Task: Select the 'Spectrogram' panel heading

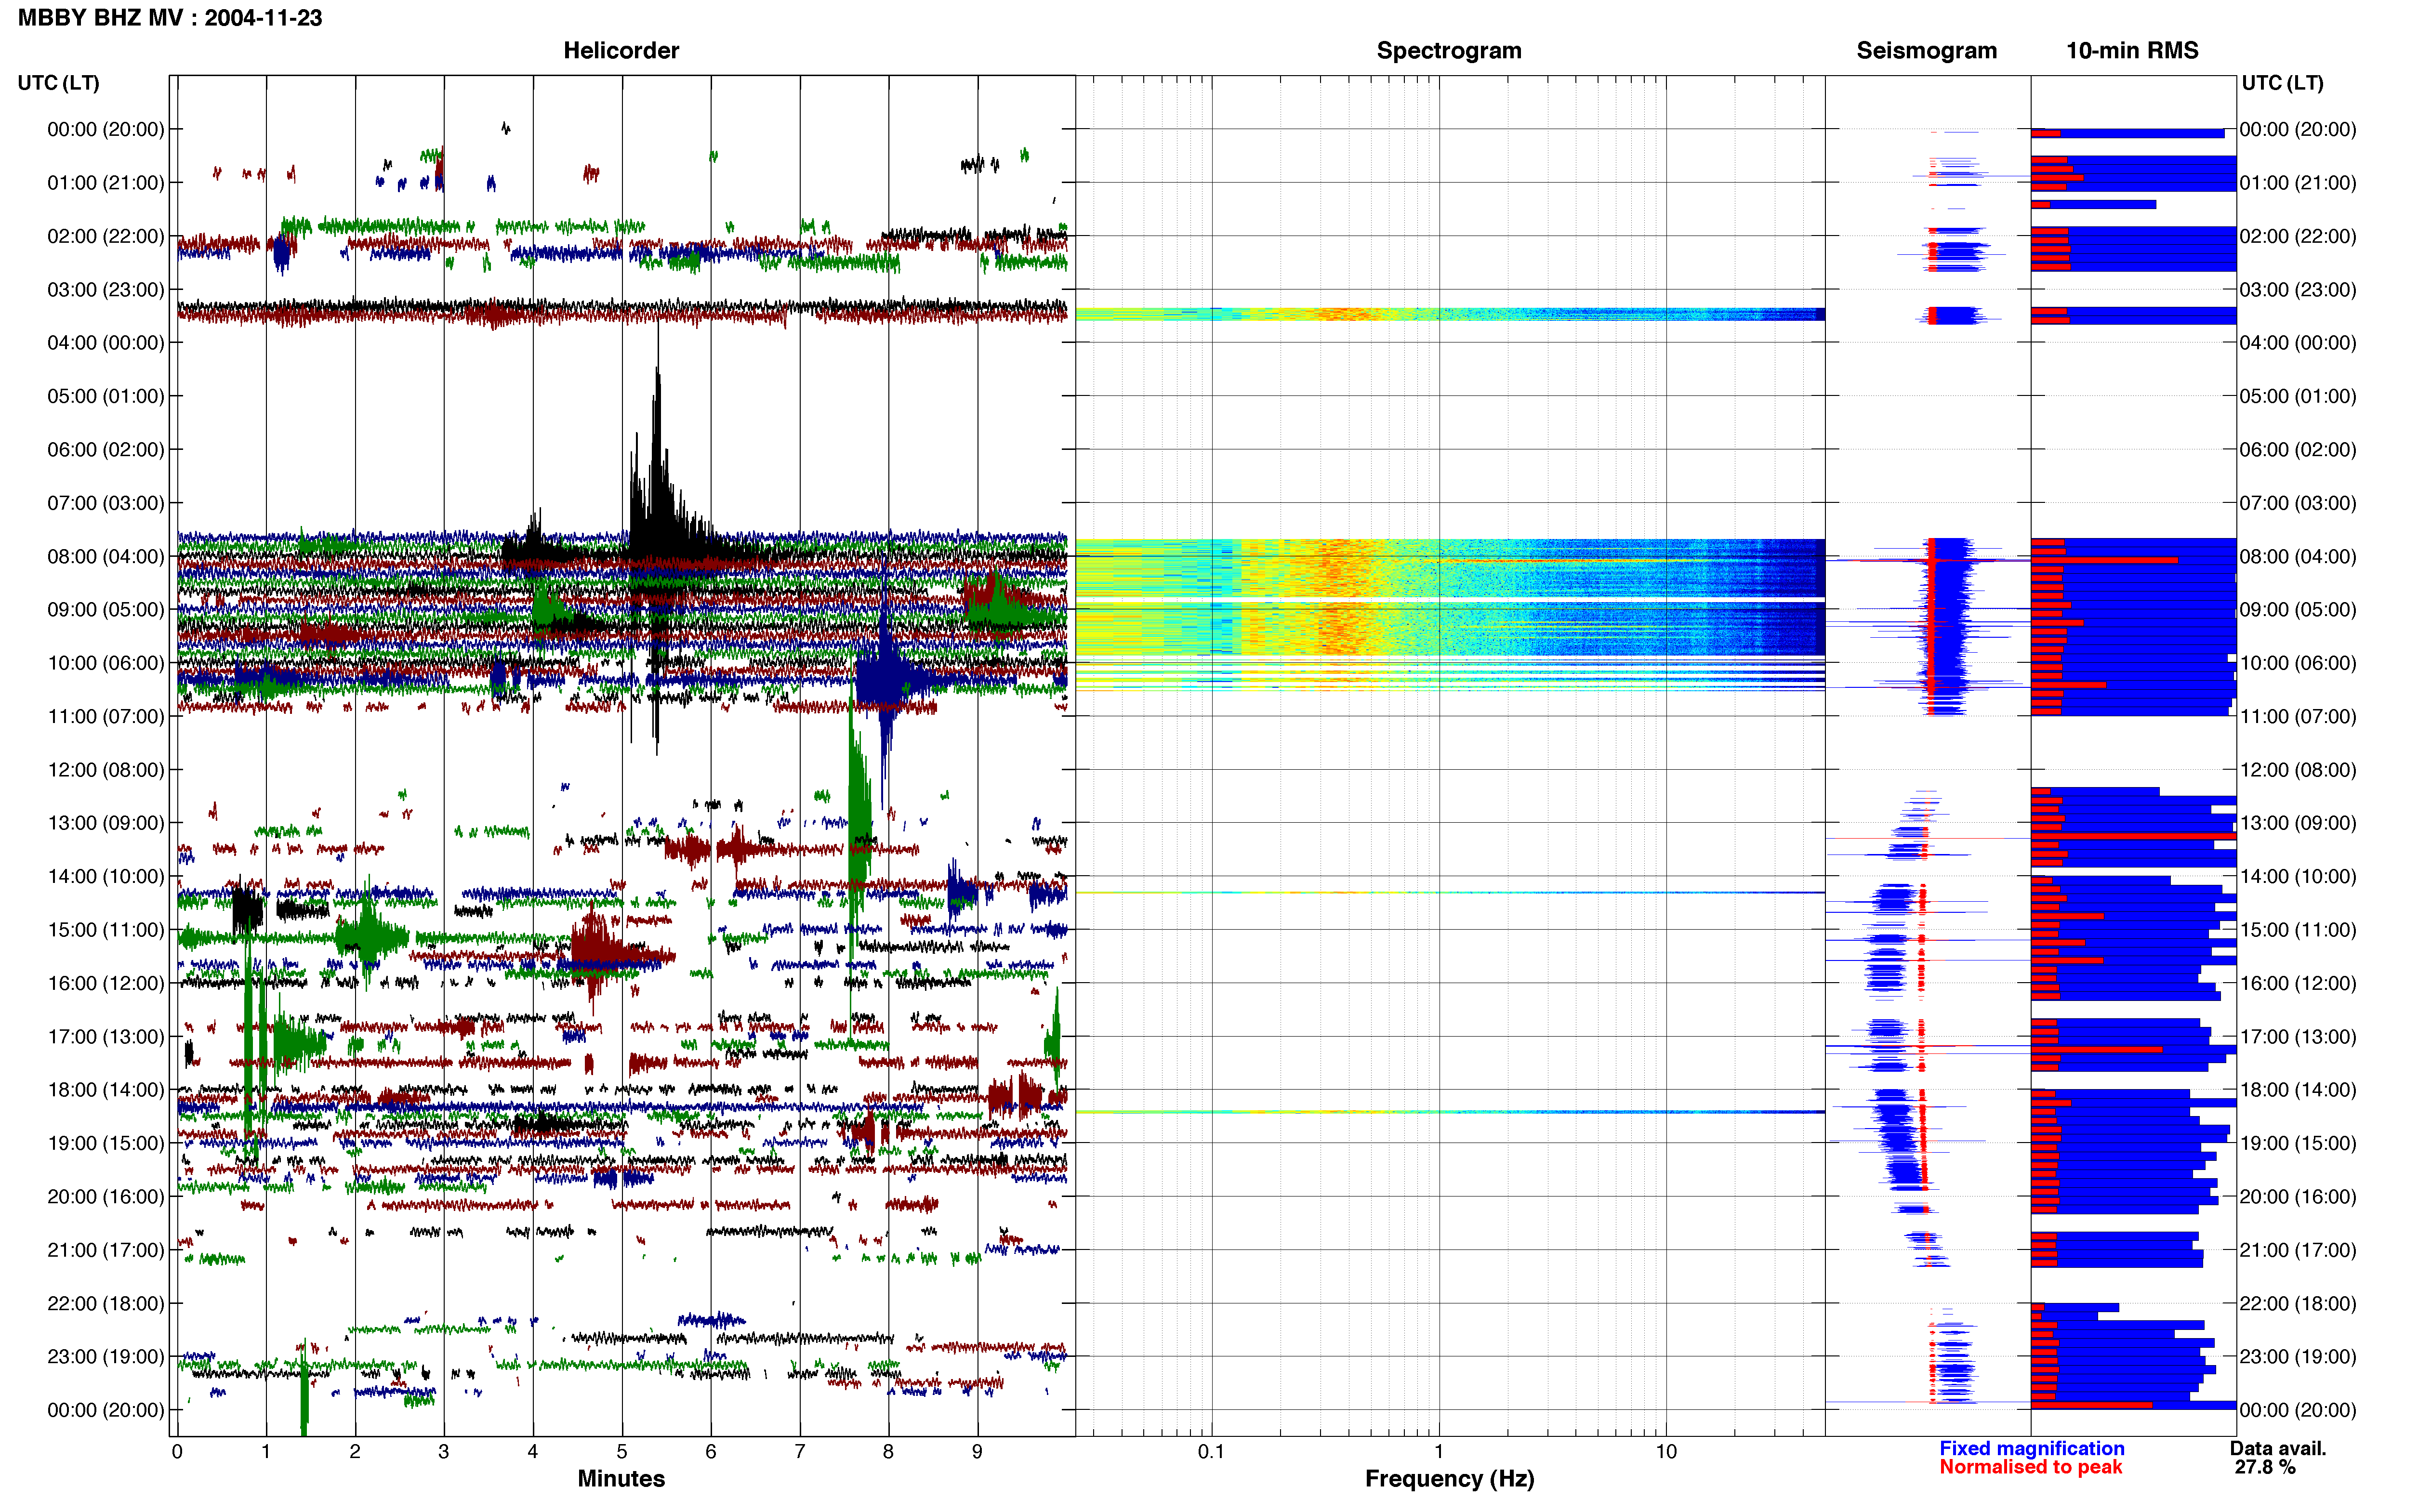Action: [x=1449, y=50]
